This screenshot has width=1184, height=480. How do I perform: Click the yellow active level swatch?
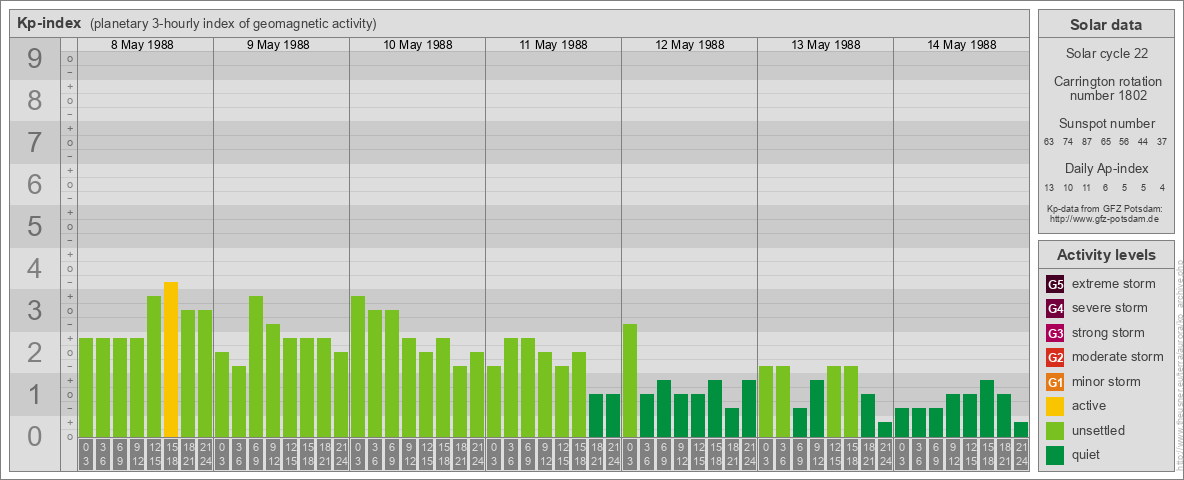tap(1055, 406)
